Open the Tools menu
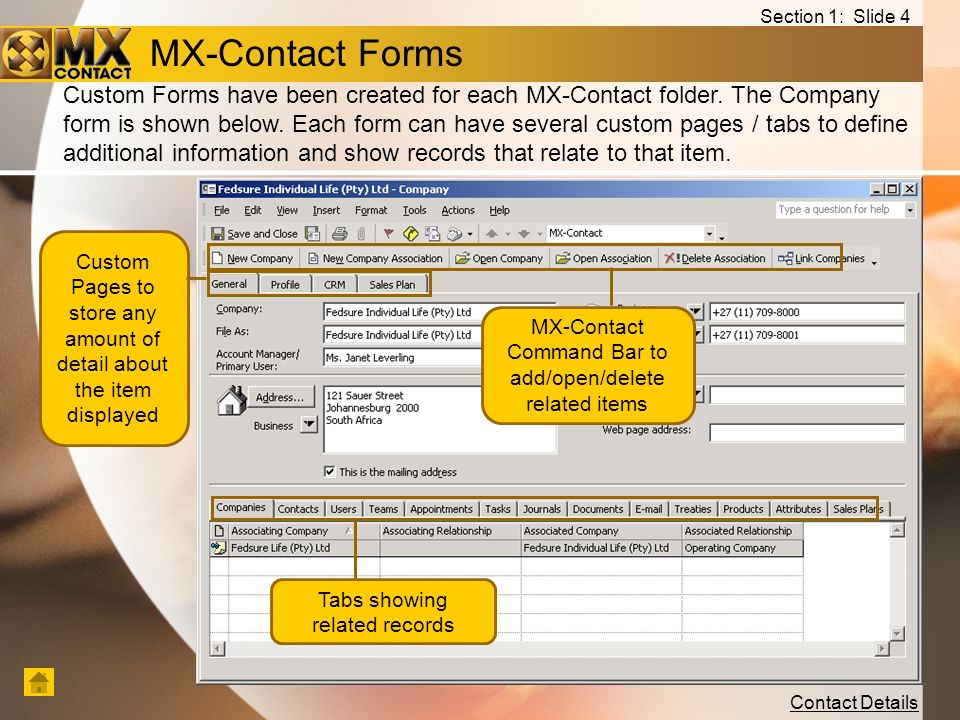This screenshot has height=720, width=960. (x=414, y=210)
